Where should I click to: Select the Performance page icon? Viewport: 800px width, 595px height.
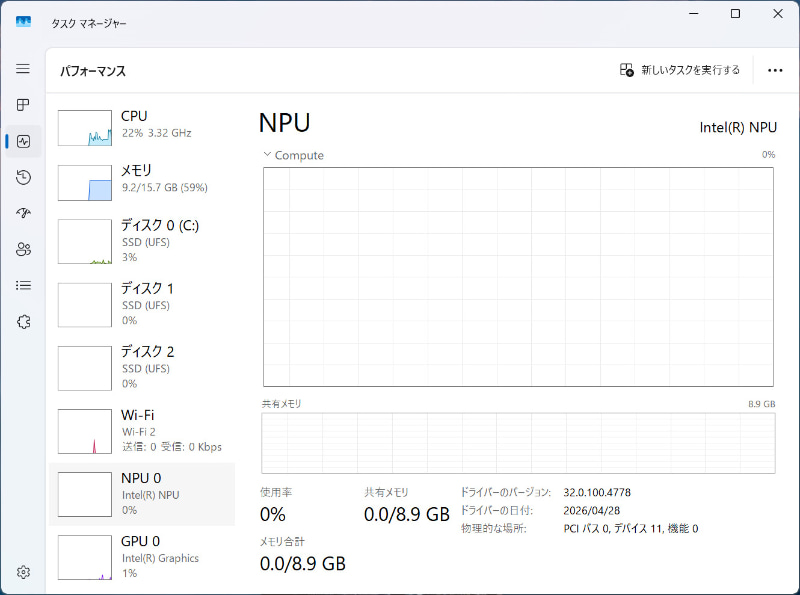(23, 141)
